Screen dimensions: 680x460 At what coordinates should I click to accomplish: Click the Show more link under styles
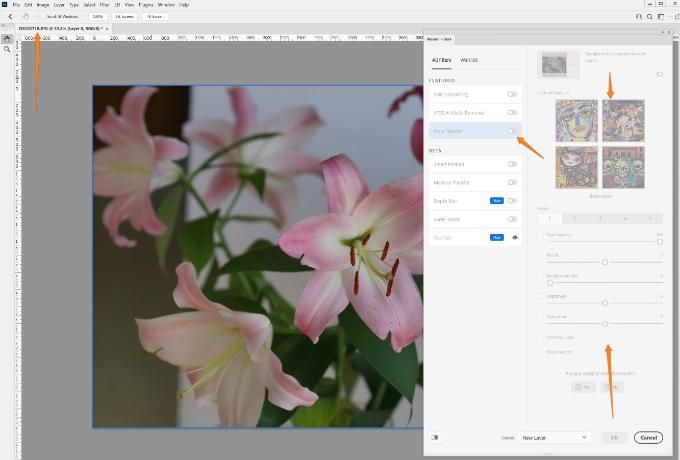(600, 196)
